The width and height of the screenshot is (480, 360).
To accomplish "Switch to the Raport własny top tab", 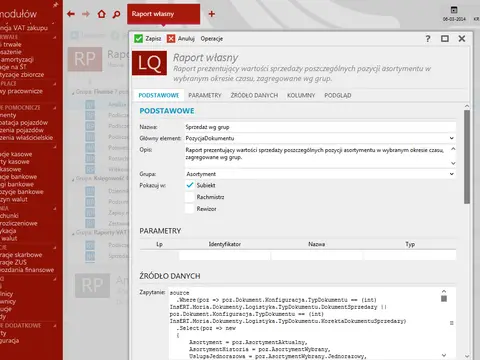I will pyautogui.click(x=163, y=14).
